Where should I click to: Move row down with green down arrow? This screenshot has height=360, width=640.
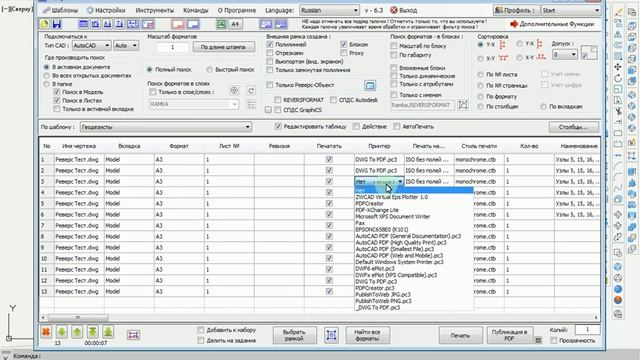(61, 332)
